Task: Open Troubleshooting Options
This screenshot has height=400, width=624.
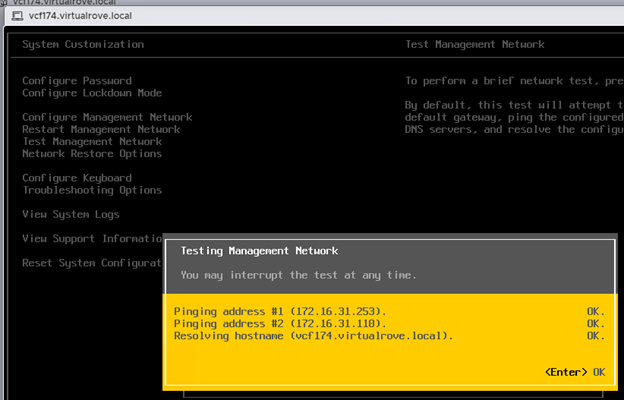Action: pos(92,190)
